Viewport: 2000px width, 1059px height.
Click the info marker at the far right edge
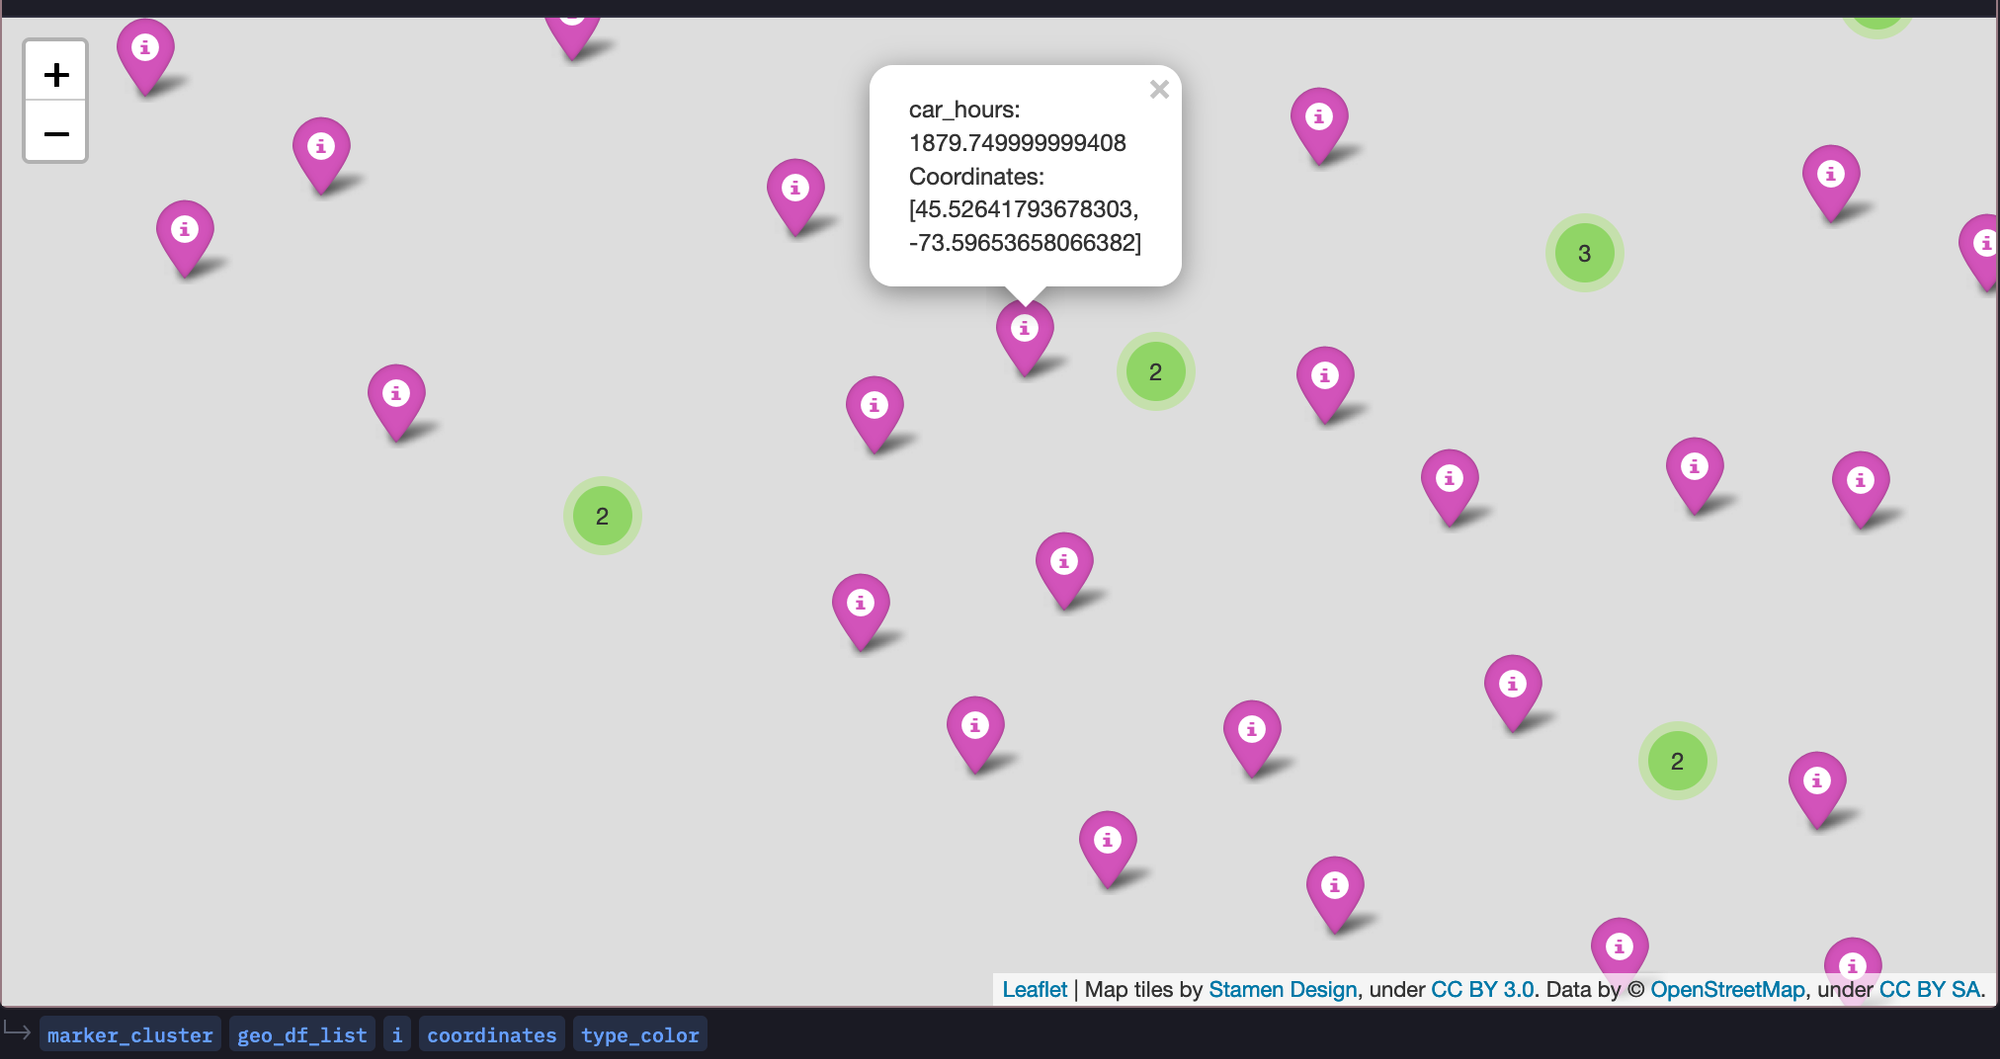tap(1986, 242)
